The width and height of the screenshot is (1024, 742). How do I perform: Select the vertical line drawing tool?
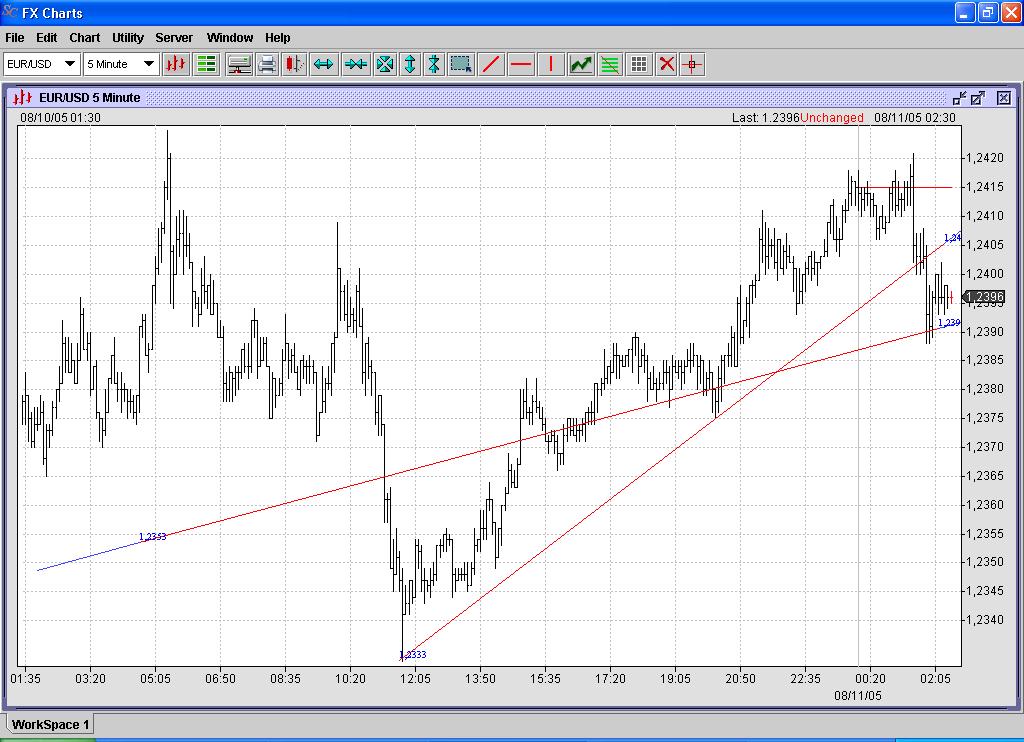(x=550, y=64)
